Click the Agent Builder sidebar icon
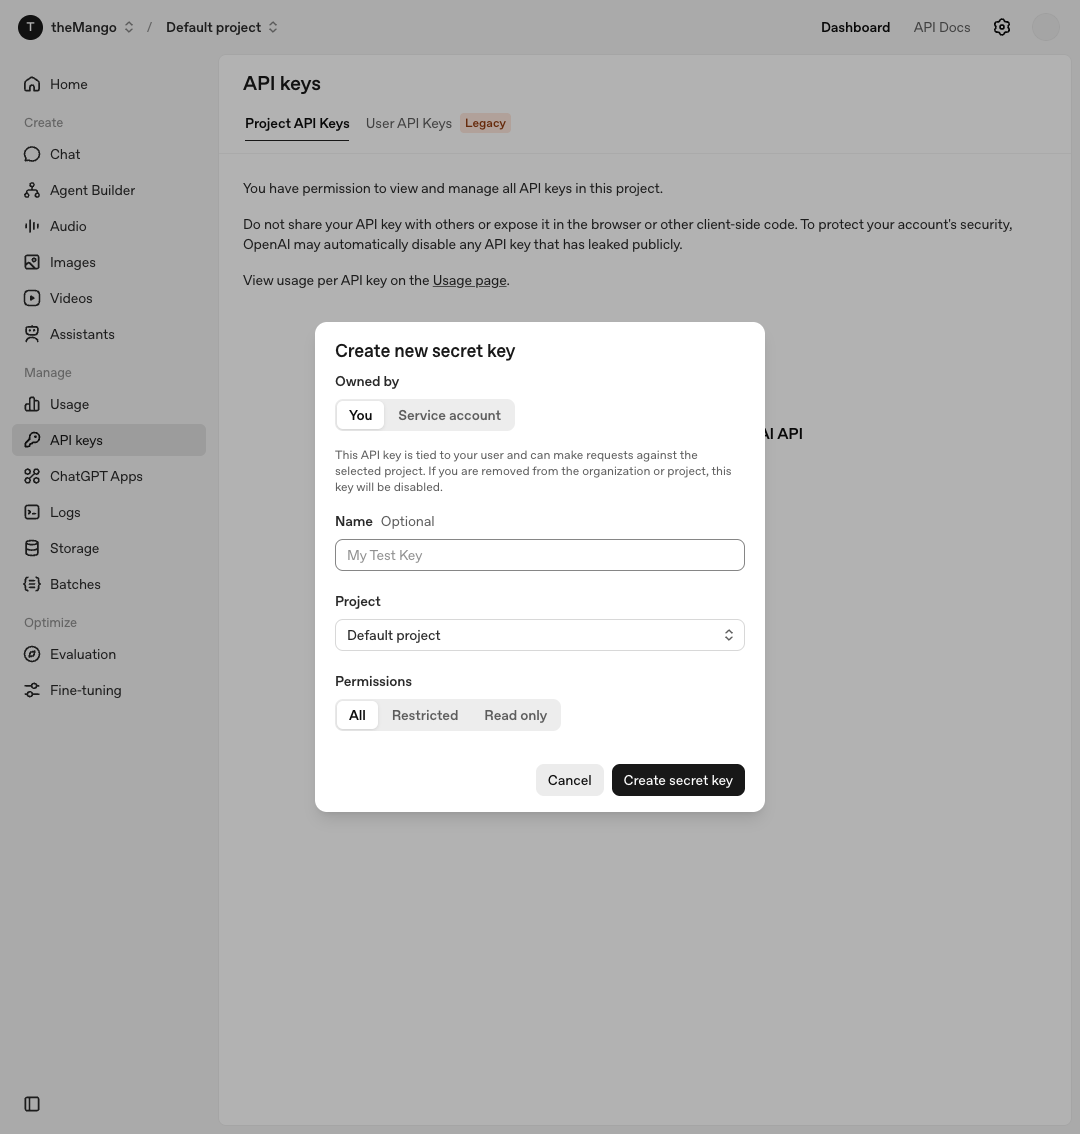The image size is (1080, 1134). pyautogui.click(x=32, y=190)
